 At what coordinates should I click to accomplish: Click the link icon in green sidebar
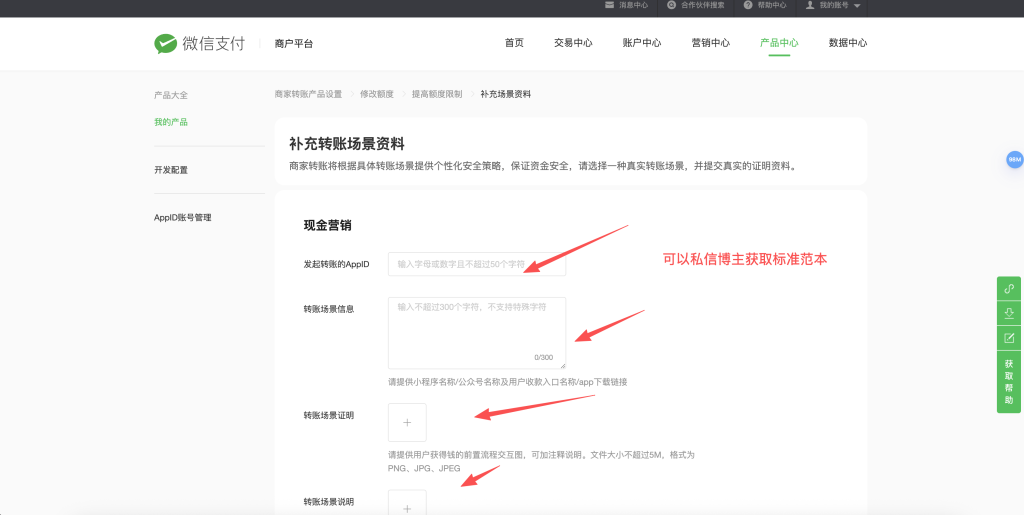1009,289
